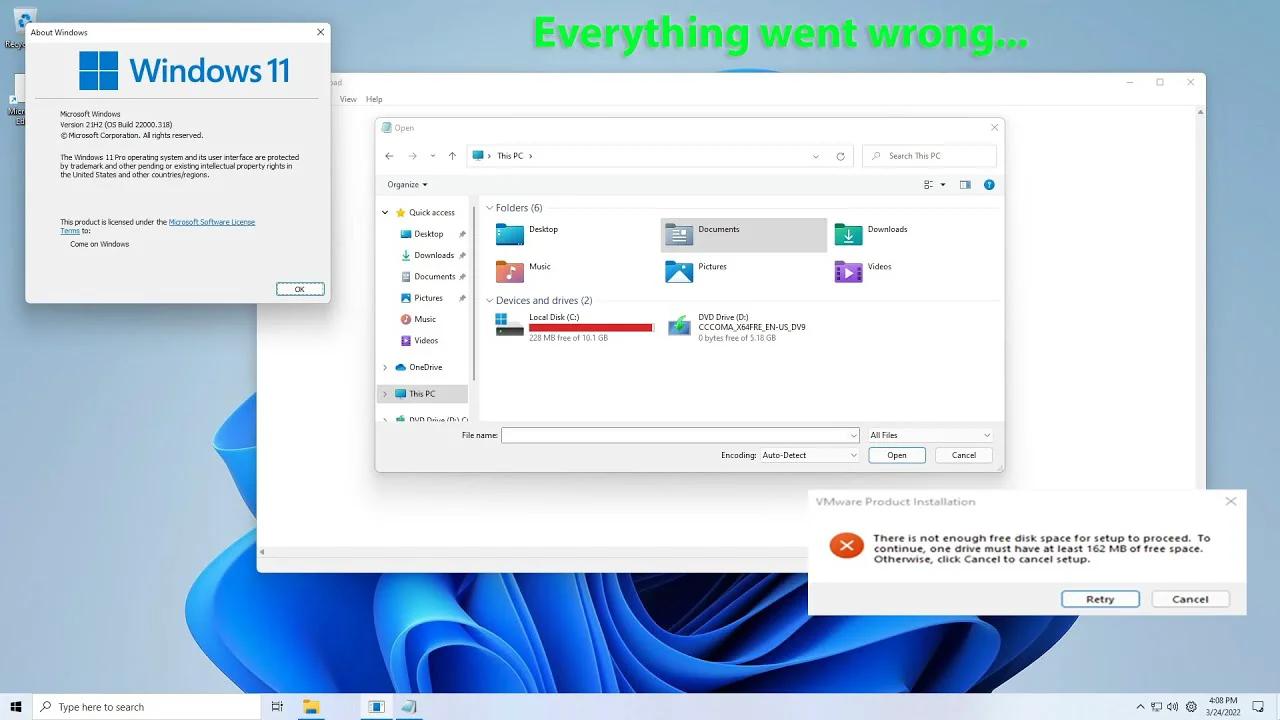Open the View menu in Notepad

coord(348,99)
